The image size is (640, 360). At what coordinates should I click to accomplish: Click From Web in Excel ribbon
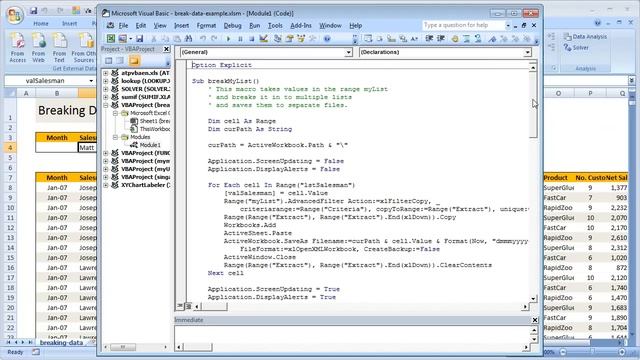coord(38,48)
